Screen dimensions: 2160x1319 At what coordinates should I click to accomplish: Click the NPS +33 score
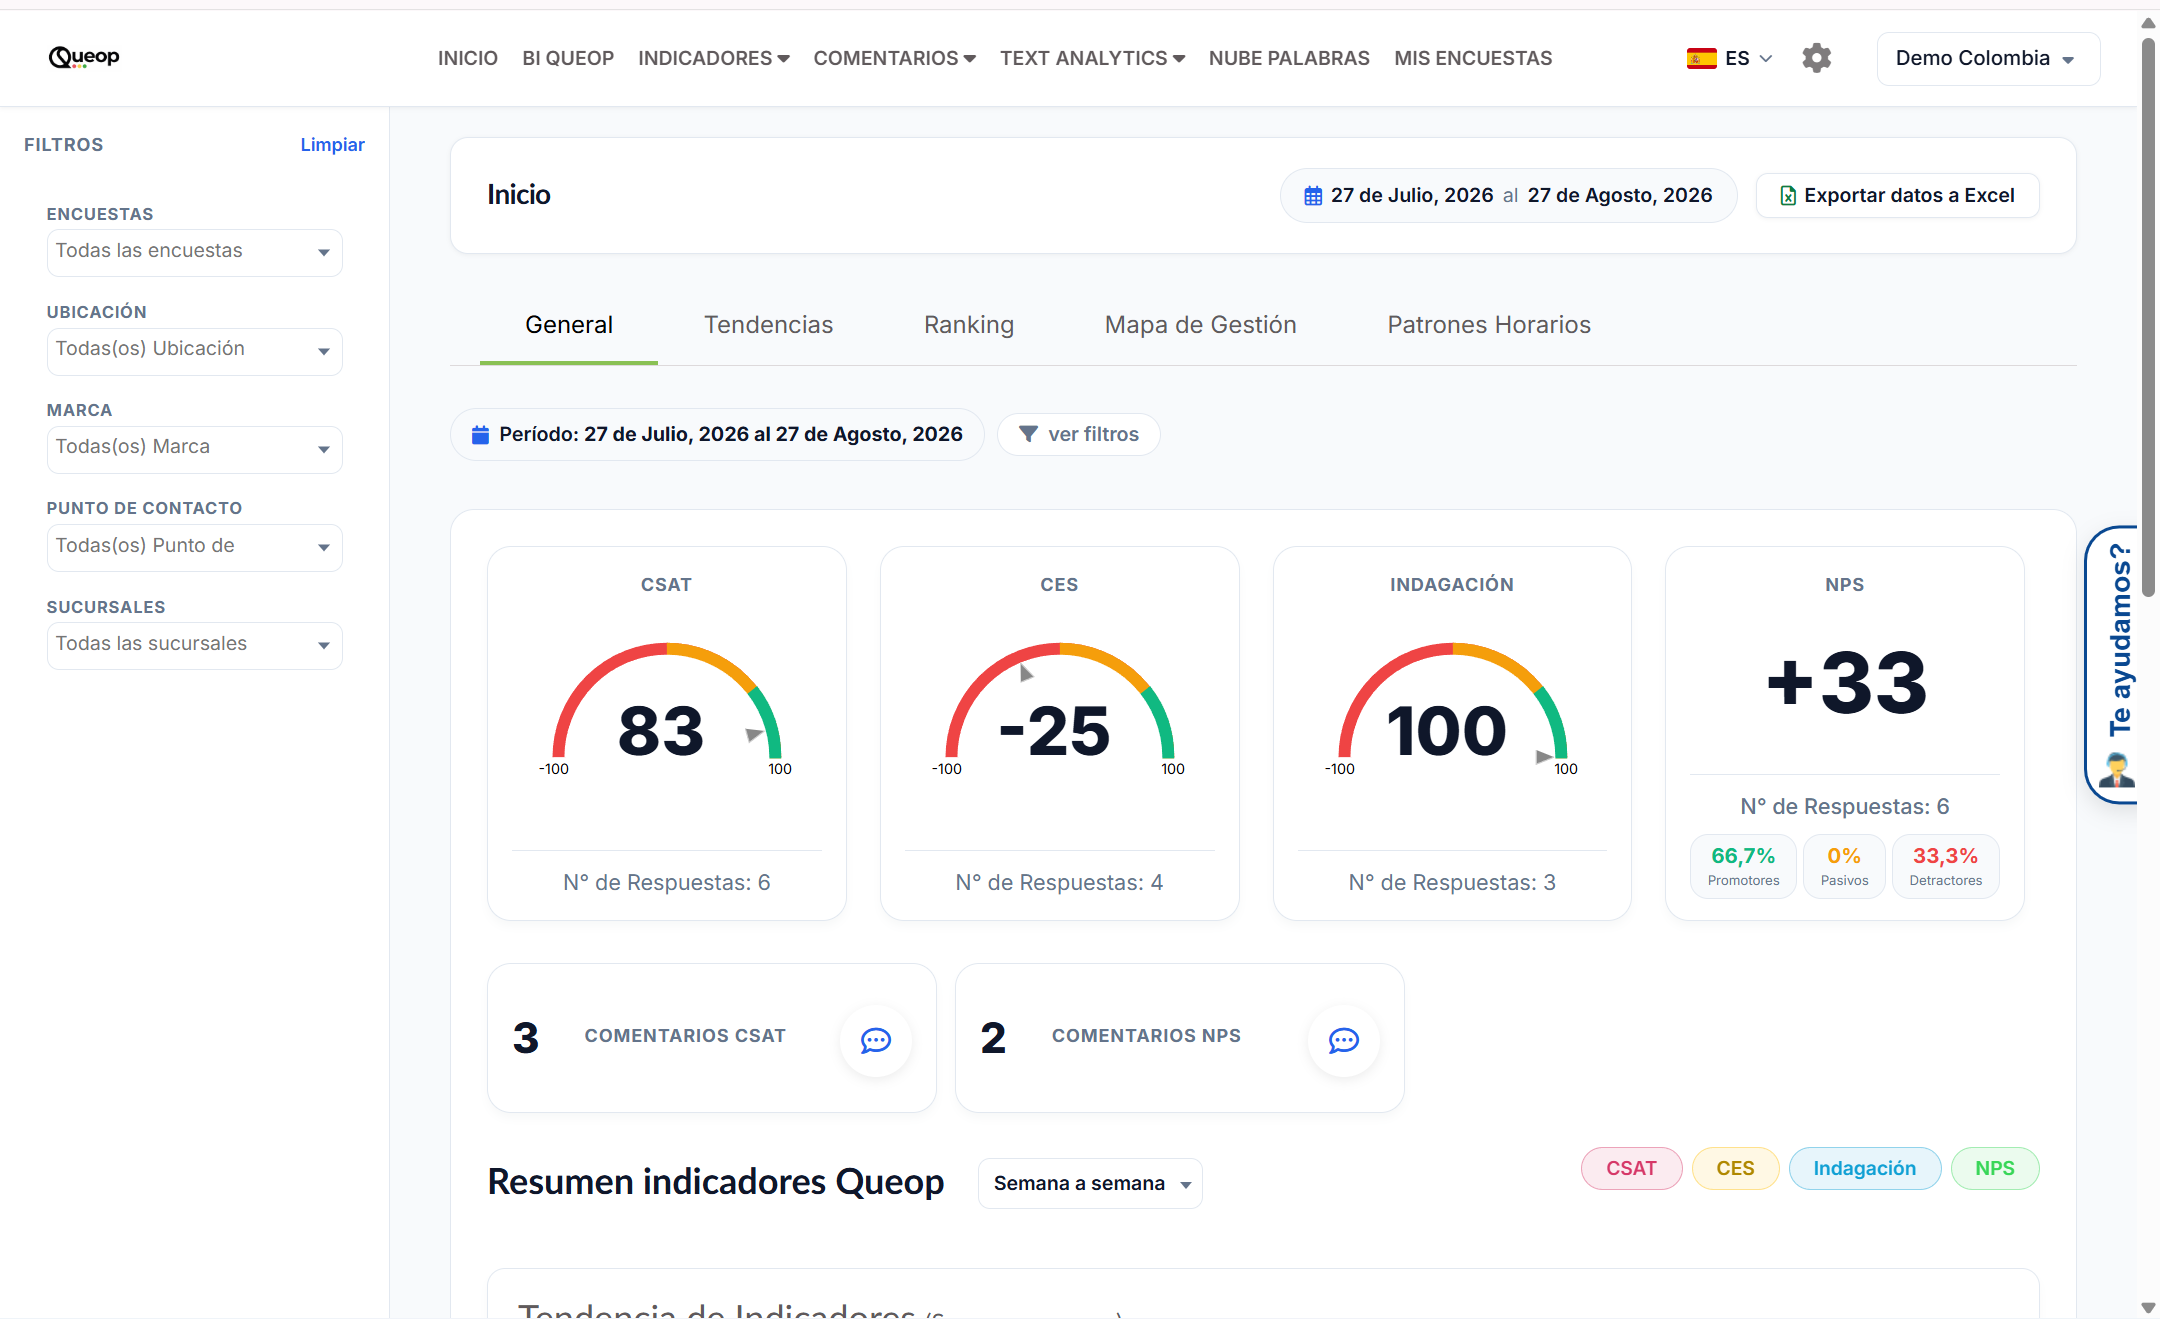1845,683
